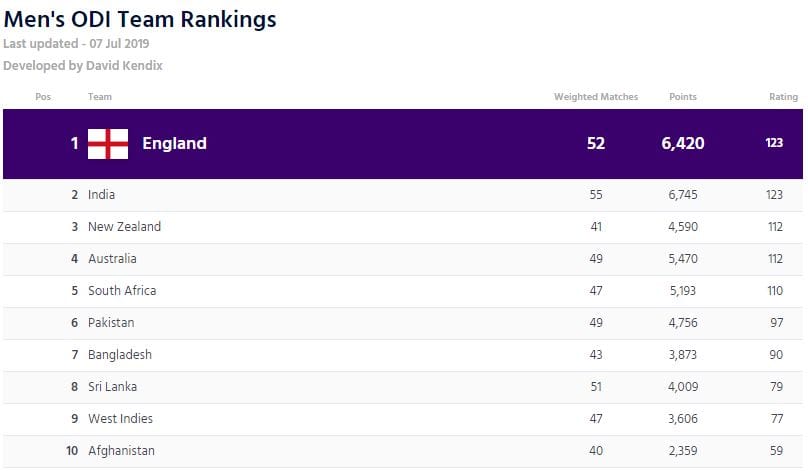The image size is (808, 471).
Task: Open India's ranking row
Action: (x=101, y=195)
